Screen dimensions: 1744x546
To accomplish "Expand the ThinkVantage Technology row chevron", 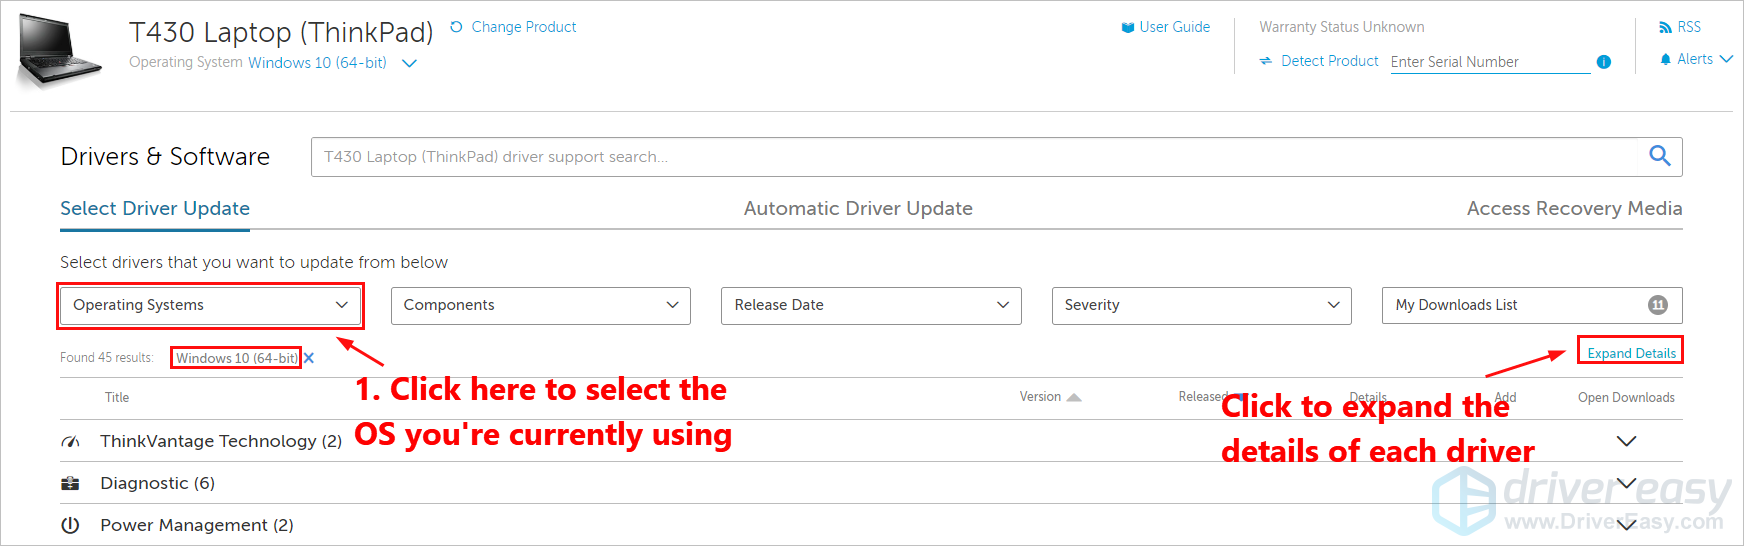I will pyautogui.click(x=1626, y=441).
